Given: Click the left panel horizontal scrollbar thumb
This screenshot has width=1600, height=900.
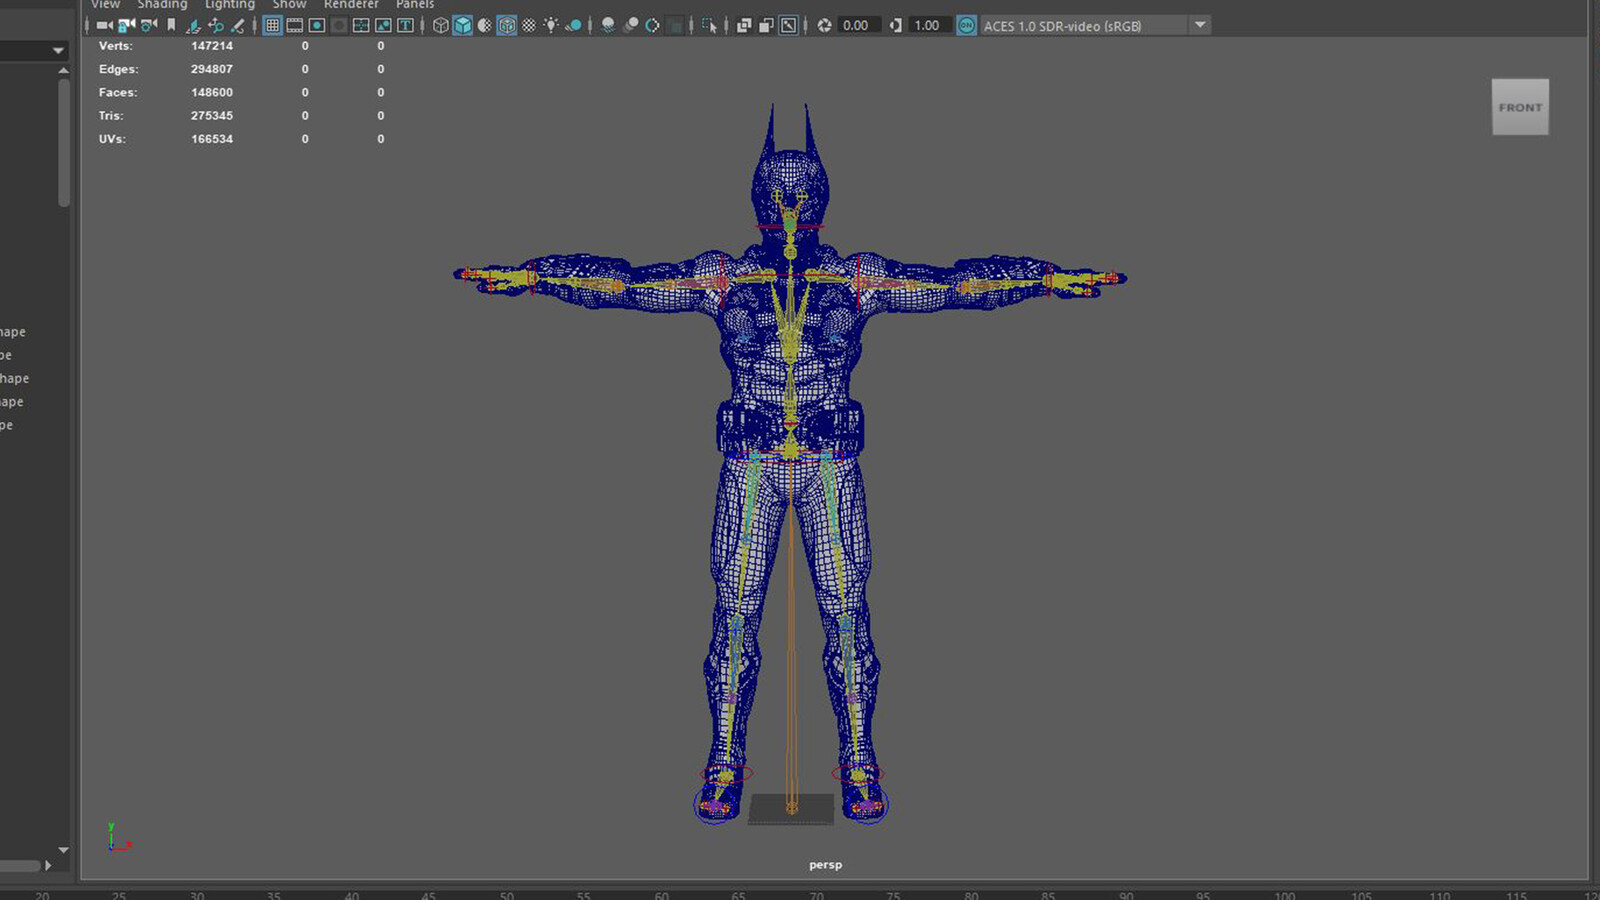Looking at the screenshot, I should pos(20,865).
